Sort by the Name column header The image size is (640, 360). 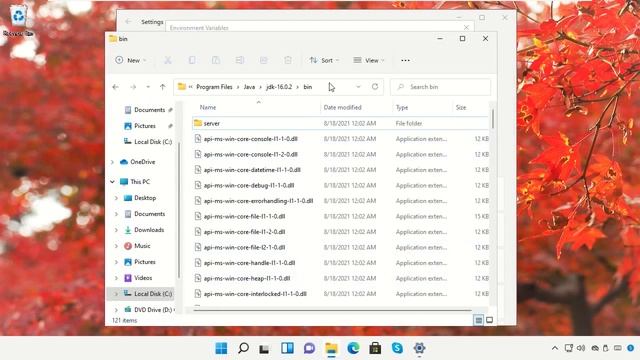click(208, 107)
